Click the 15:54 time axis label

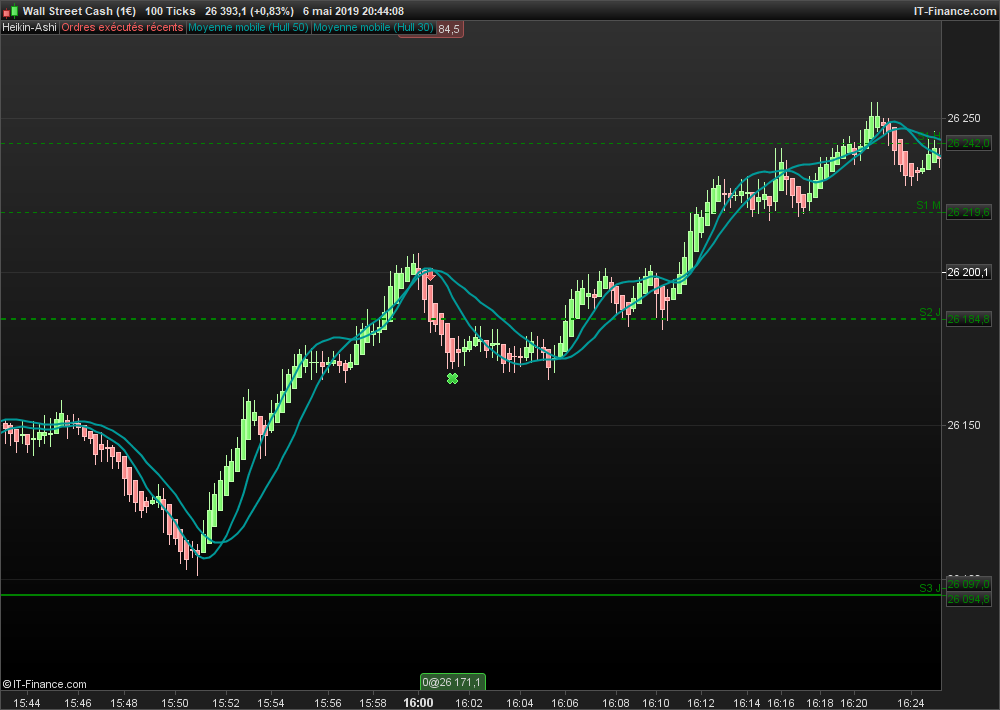click(270, 703)
